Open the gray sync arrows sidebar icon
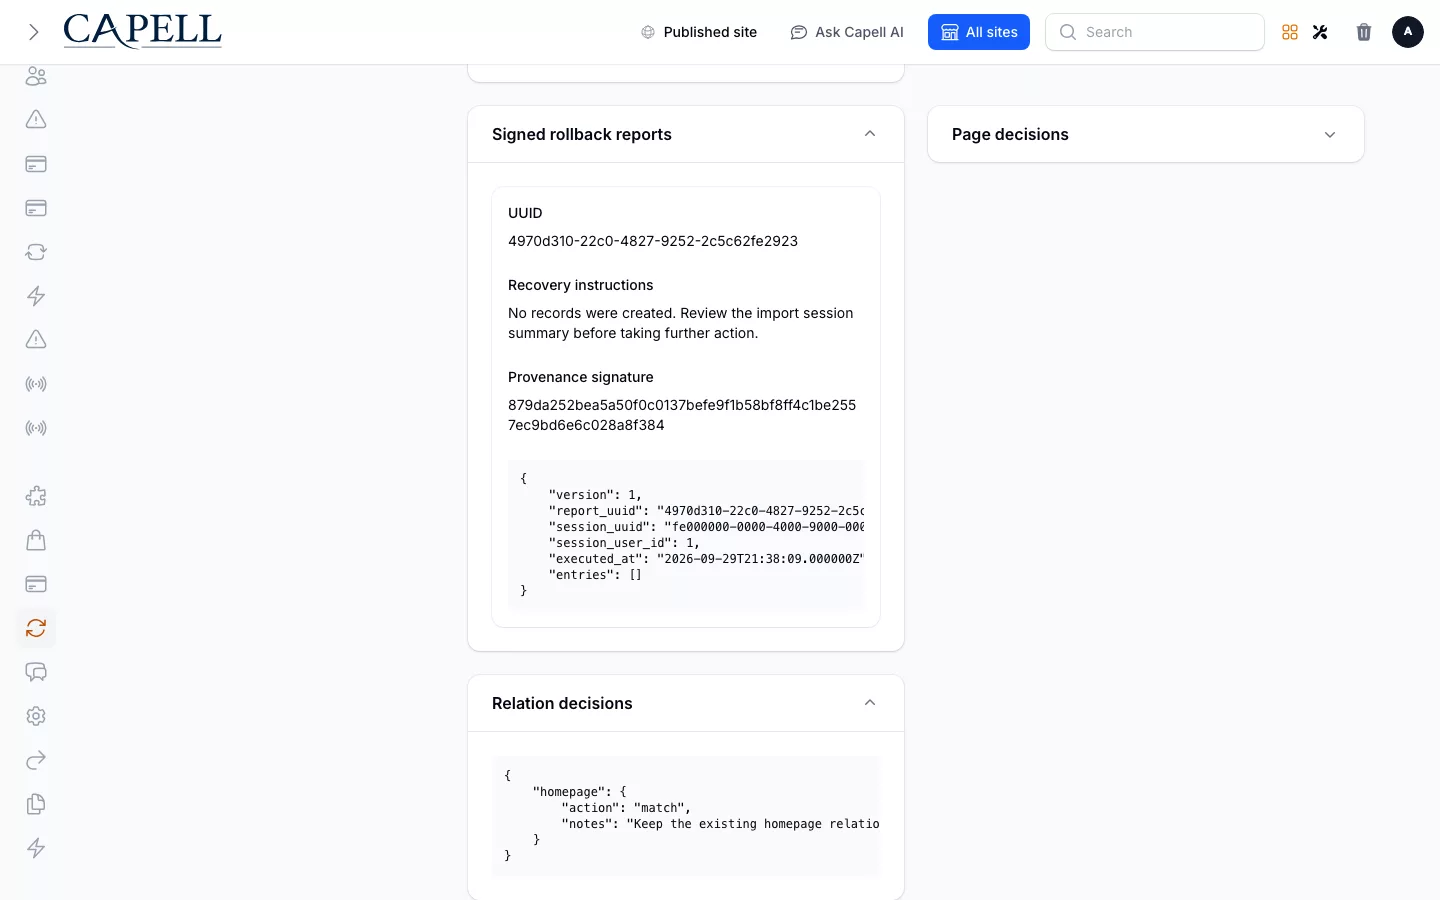Screen dimensions: 1440x900 pyautogui.click(x=36, y=252)
